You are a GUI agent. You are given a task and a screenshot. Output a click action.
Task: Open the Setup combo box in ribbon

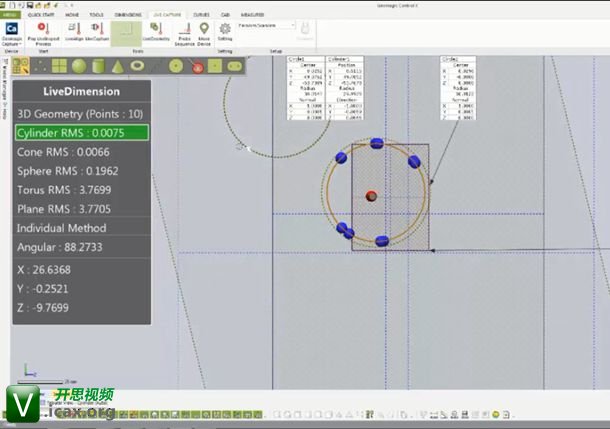click(266, 25)
